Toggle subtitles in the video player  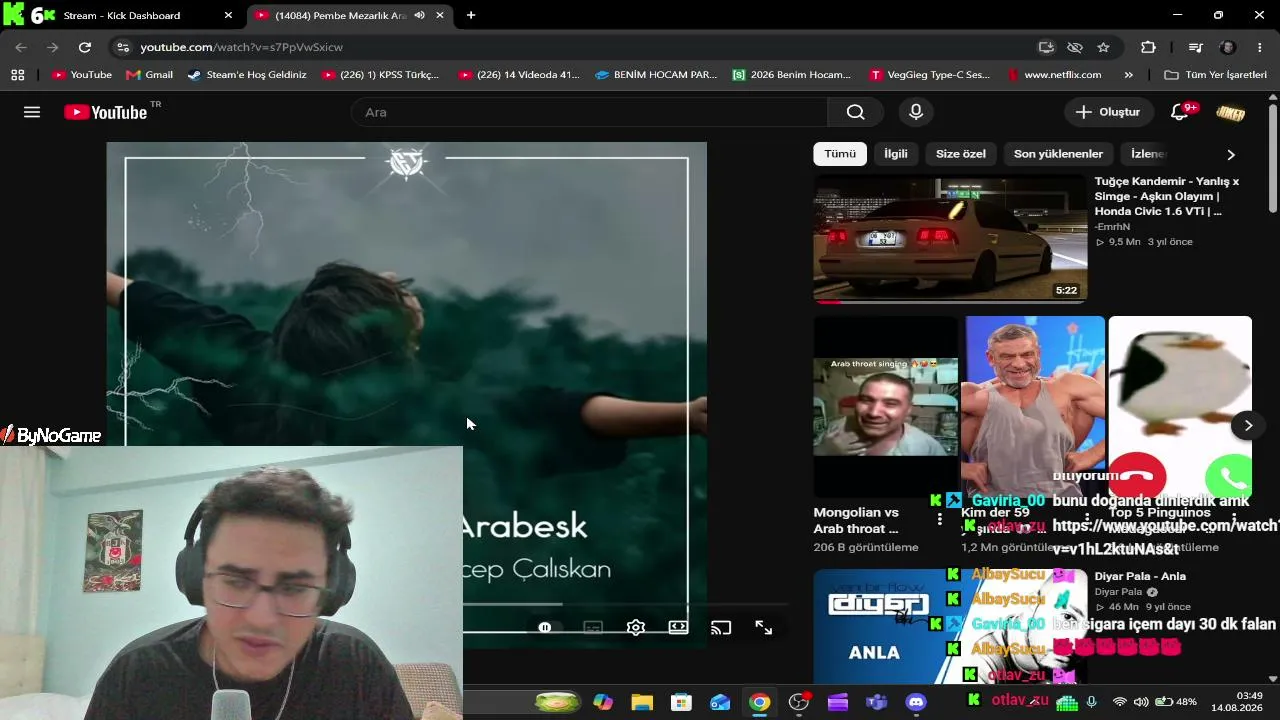point(593,628)
